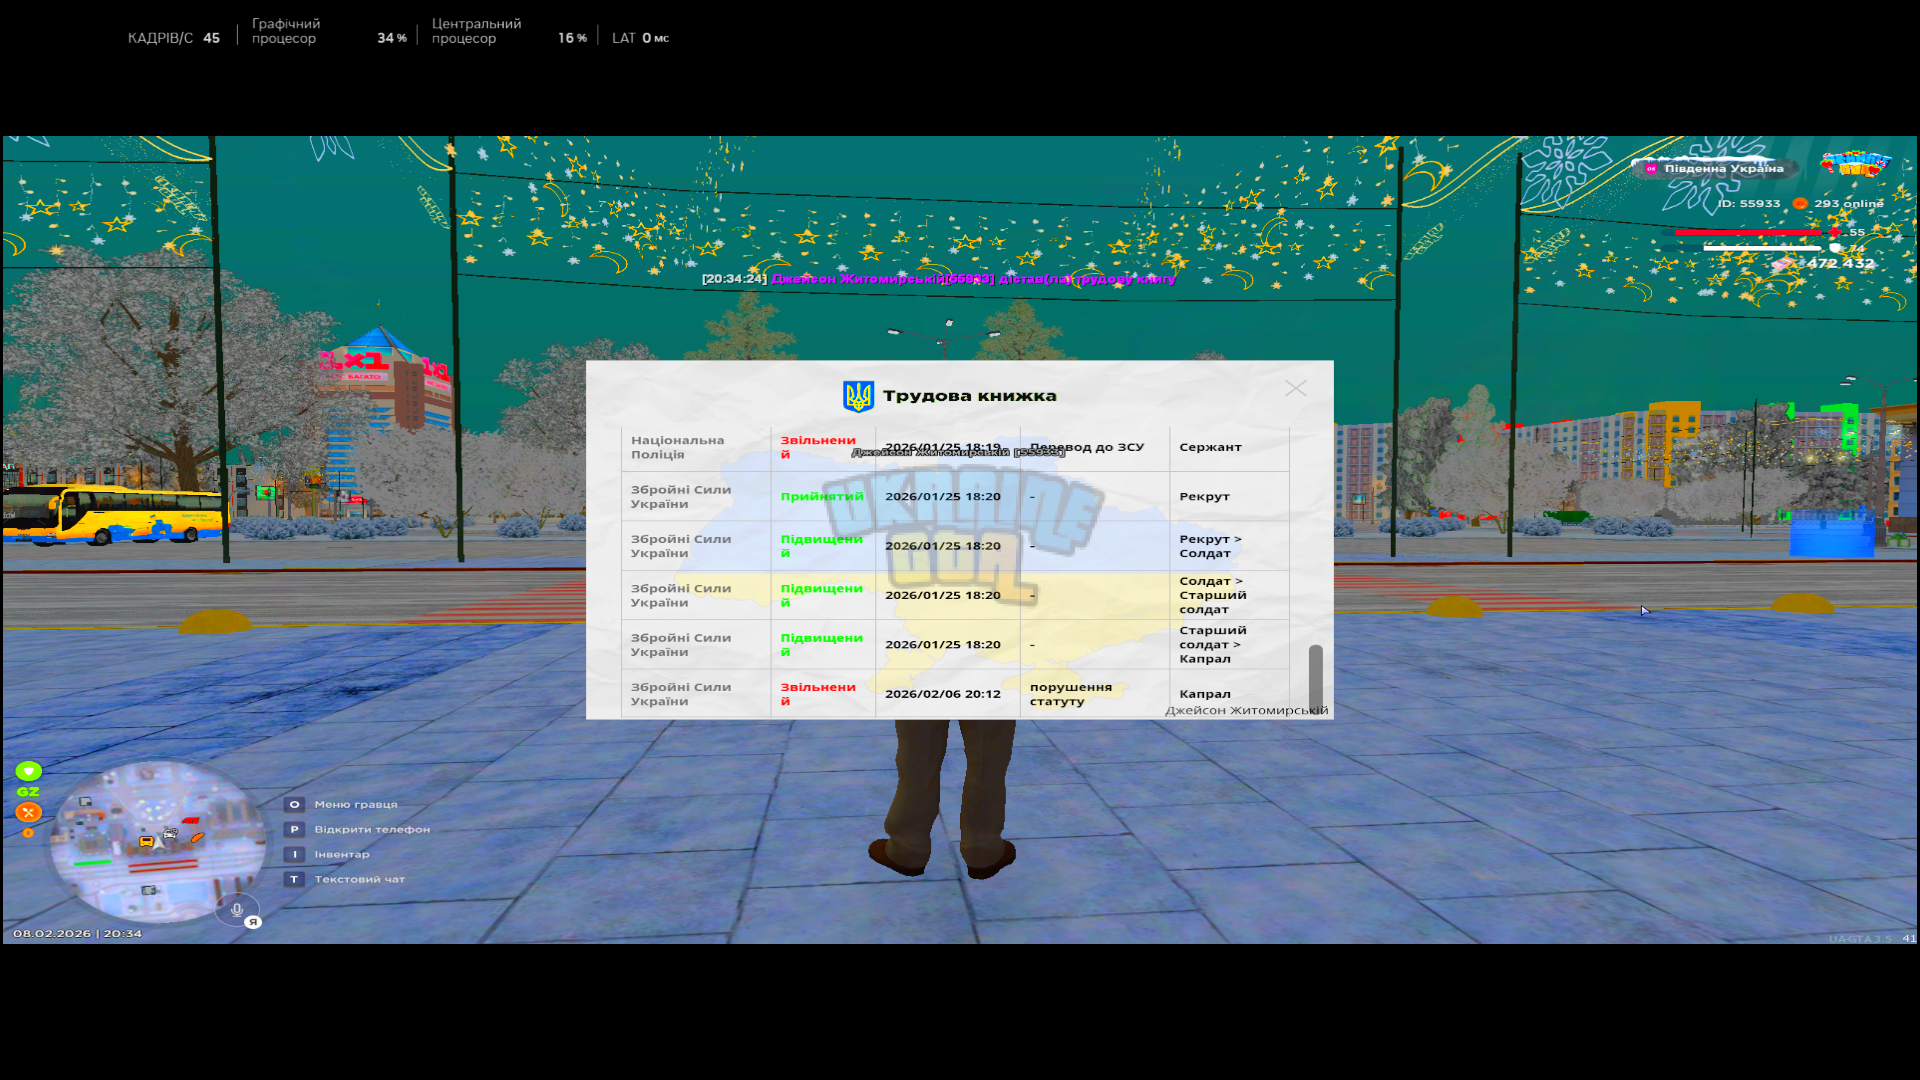Click the round minimap

click(158, 841)
